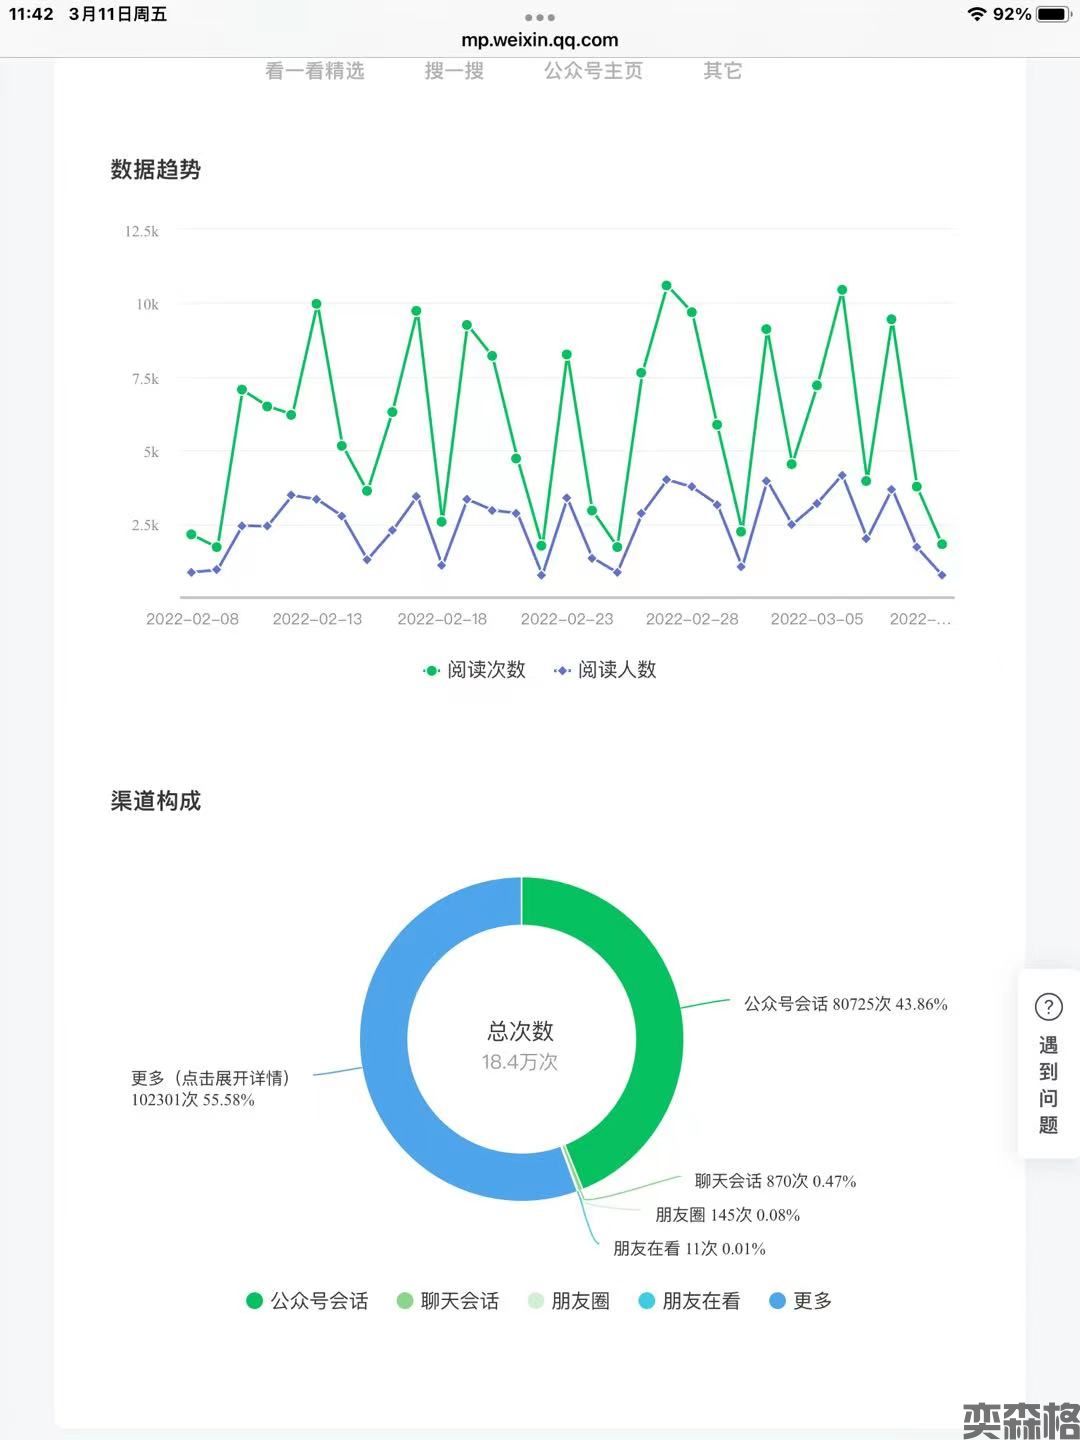Screen dimensions: 1080x1440
Task: Select the 其它 tab
Action: pos(722,71)
